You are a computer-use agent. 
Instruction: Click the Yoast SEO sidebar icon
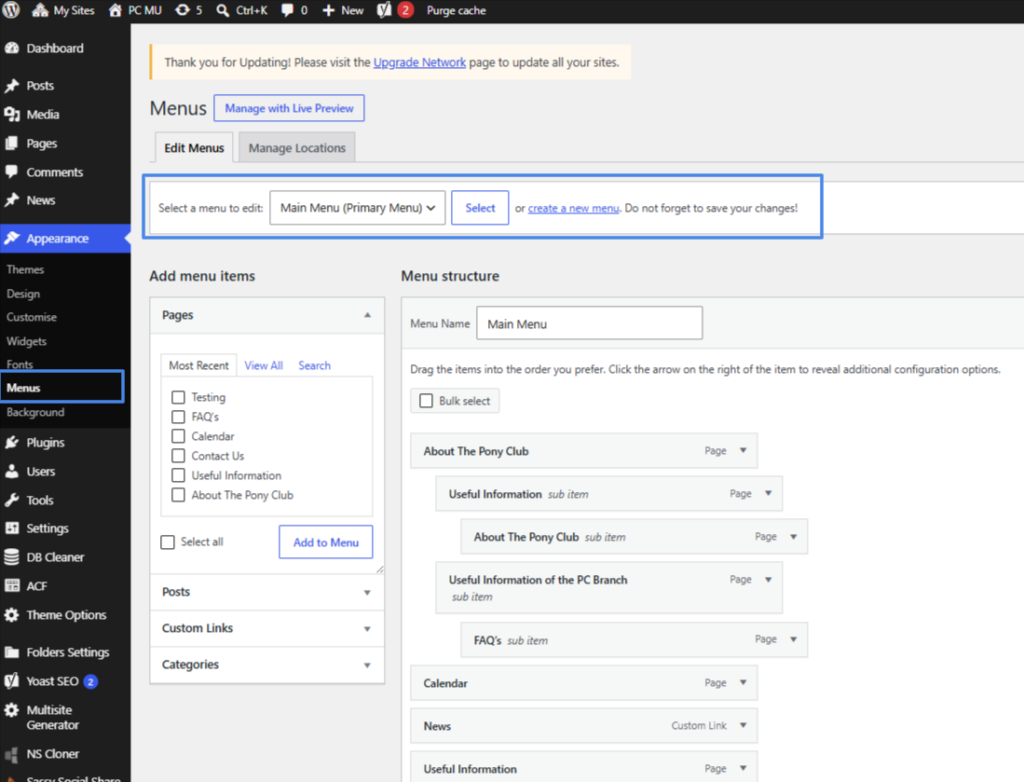point(11,681)
